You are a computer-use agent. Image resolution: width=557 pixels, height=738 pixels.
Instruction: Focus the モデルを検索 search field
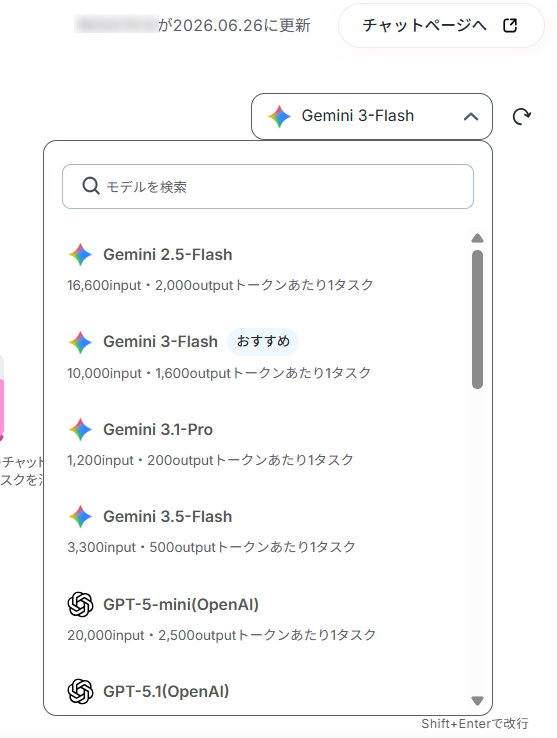tap(268, 186)
